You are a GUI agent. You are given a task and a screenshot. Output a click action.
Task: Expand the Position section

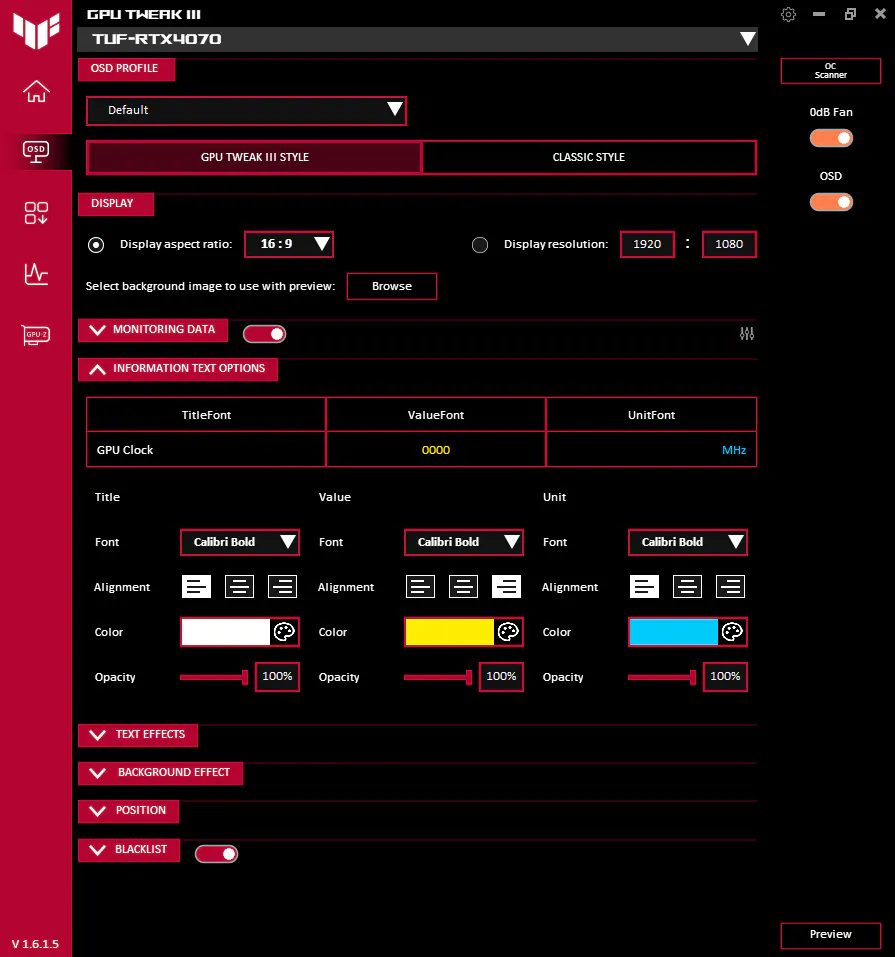click(128, 811)
